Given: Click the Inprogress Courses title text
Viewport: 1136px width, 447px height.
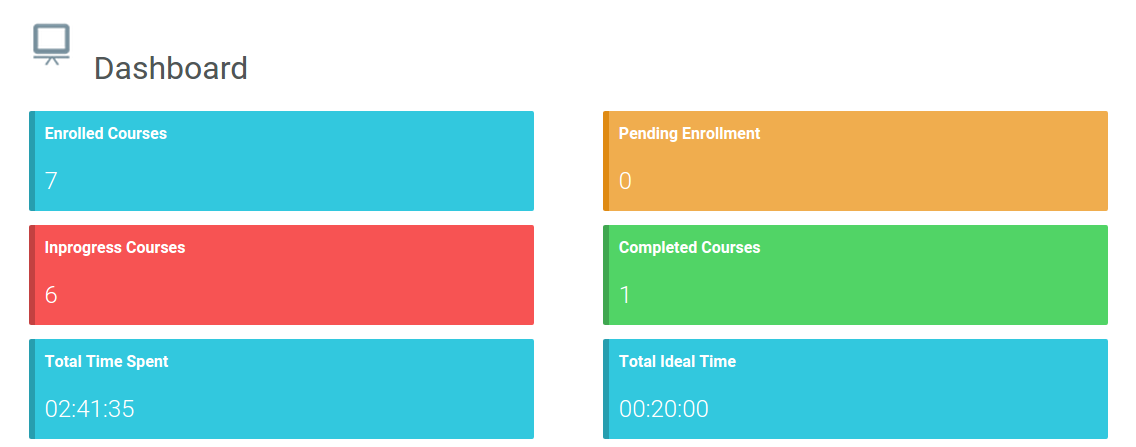Looking at the screenshot, I should click(x=115, y=247).
